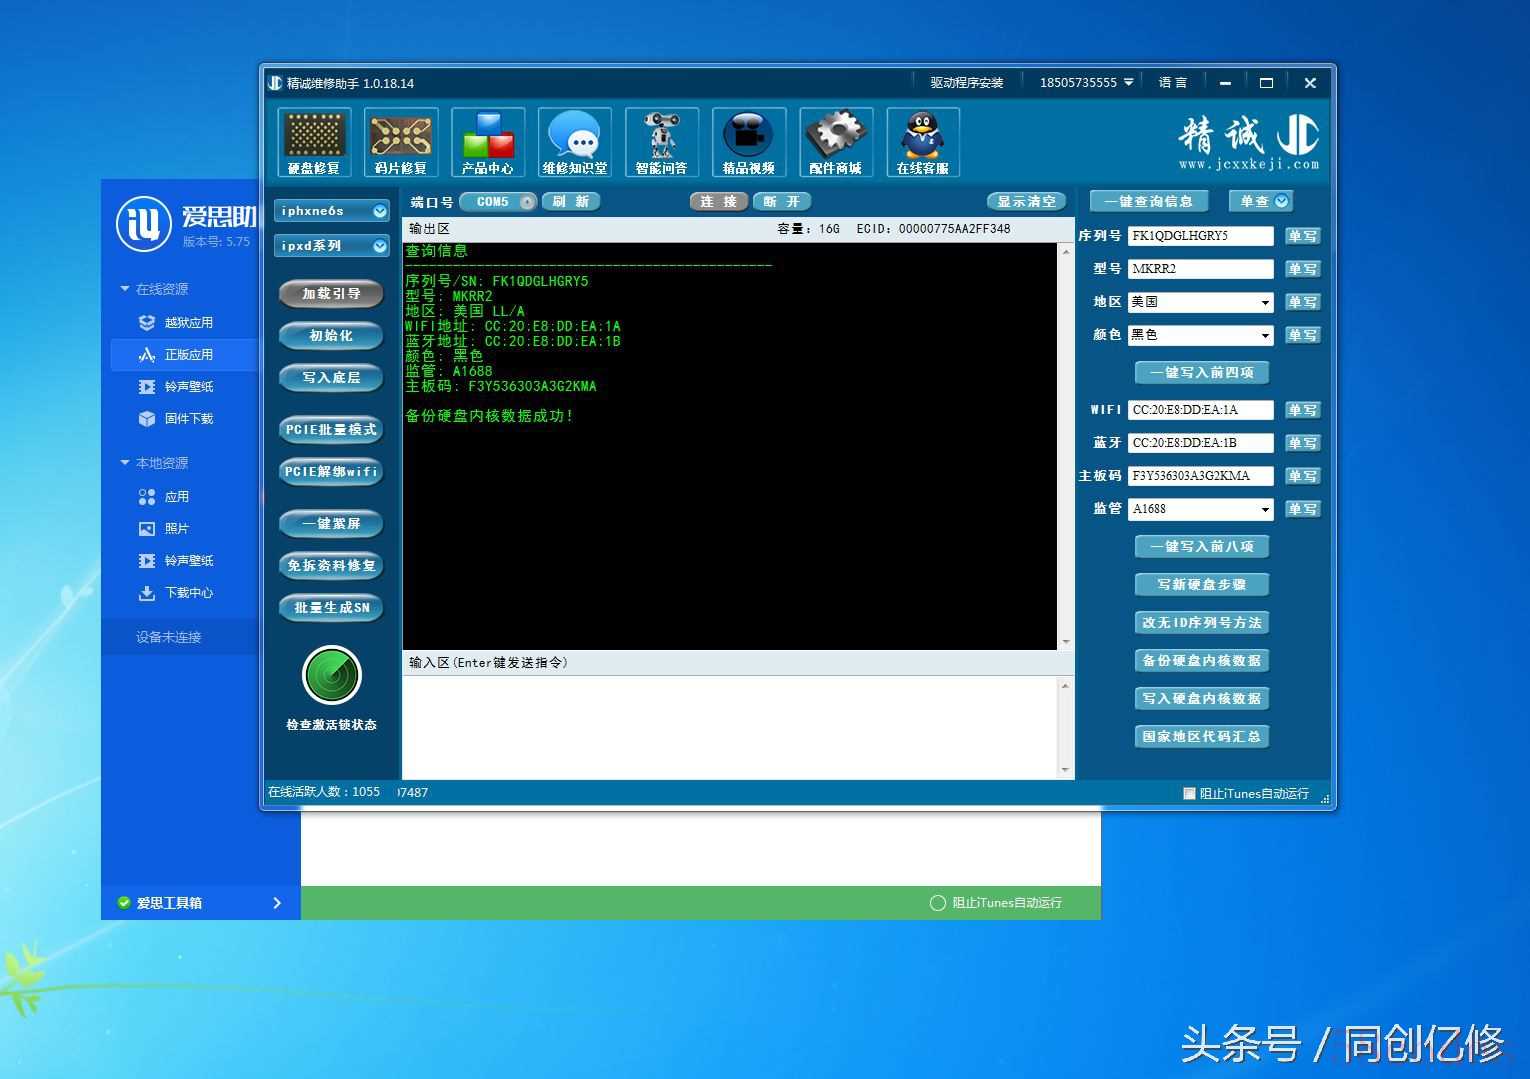Click the 连接 connect button
This screenshot has width=1530, height=1079.
coord(718,201)
